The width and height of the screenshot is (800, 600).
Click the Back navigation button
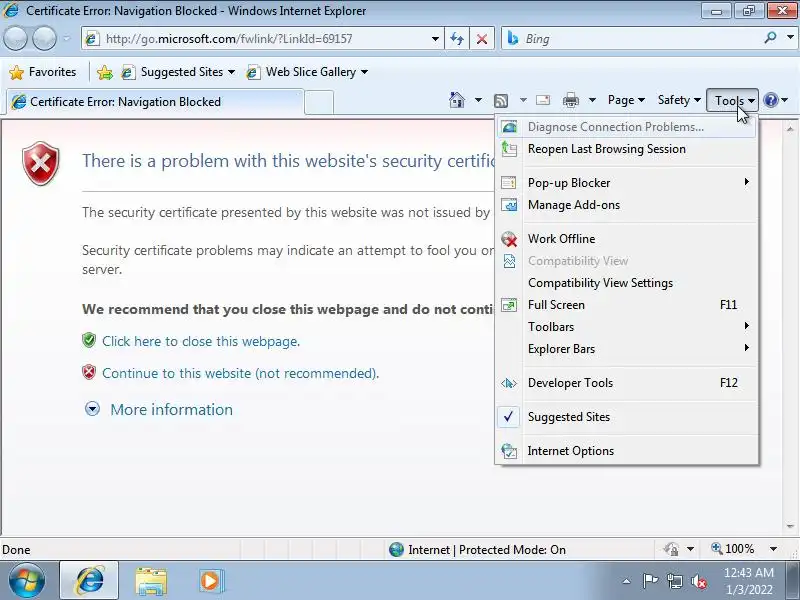(15, 38)
